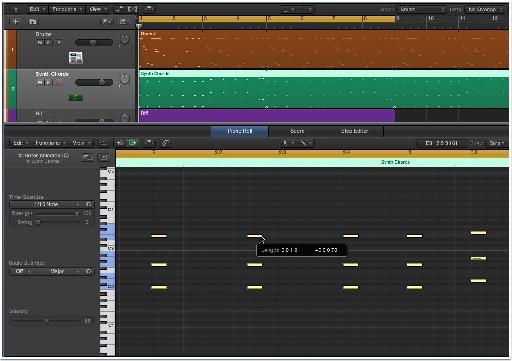Record-enable the Drums track
Viewport: 512px width, 361px height.
pyautogui.click(x=59, y=43)
